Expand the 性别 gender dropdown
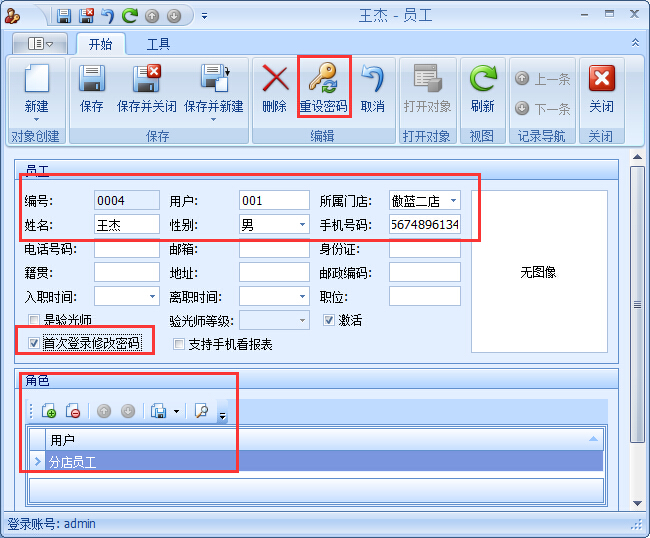 click(302, 225)
